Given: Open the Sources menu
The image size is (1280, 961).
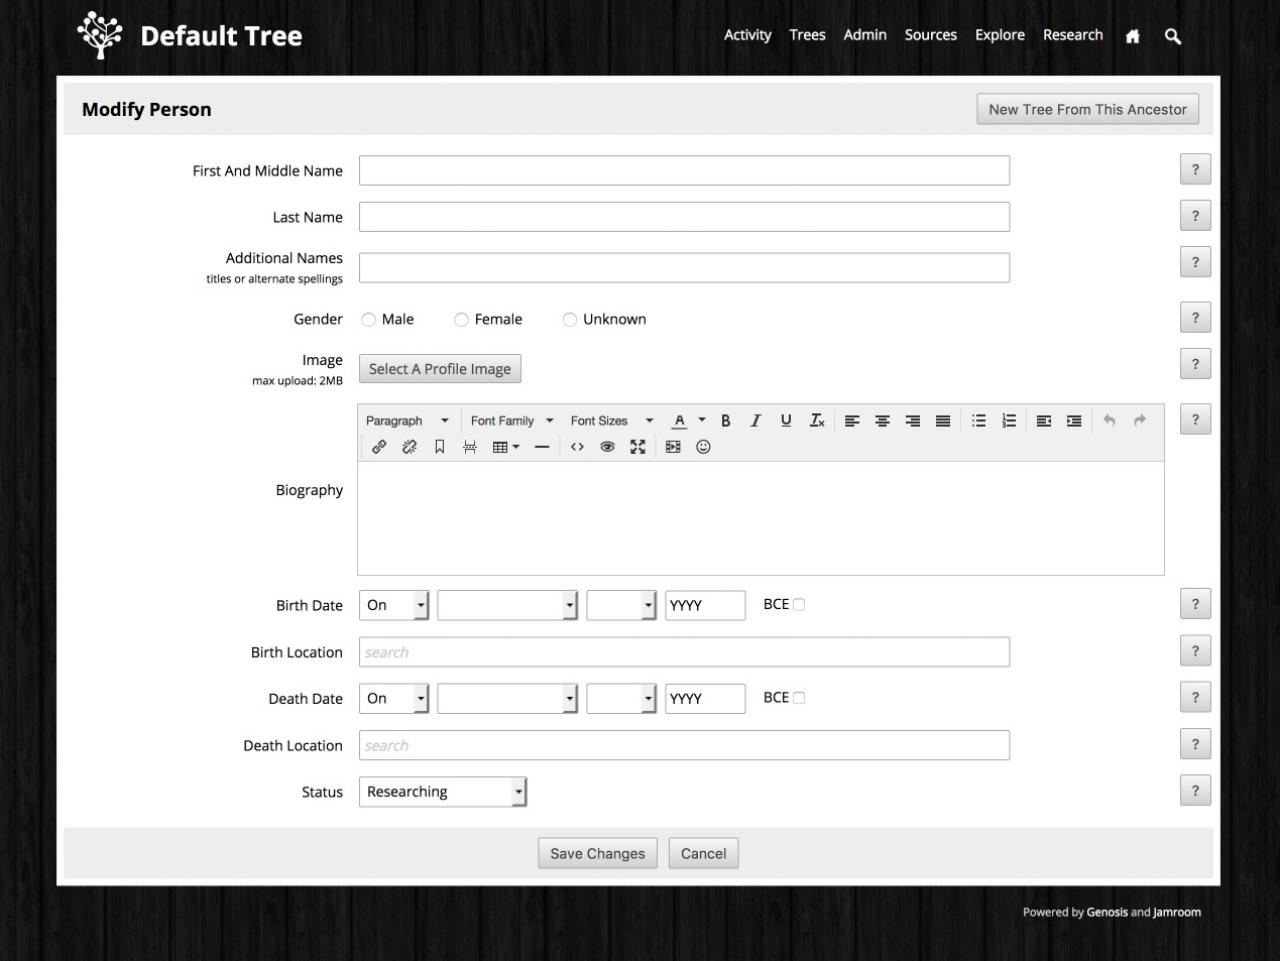Looking at the screenshot, I should click(x=930, y=35).
